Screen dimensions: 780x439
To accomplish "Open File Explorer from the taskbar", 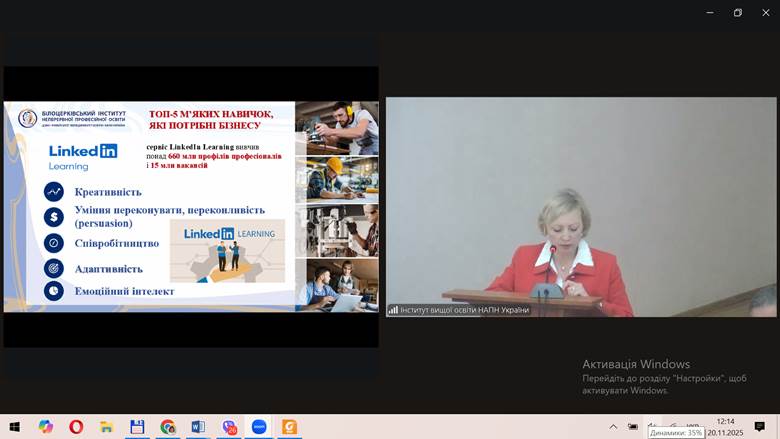I will [106, 426].
